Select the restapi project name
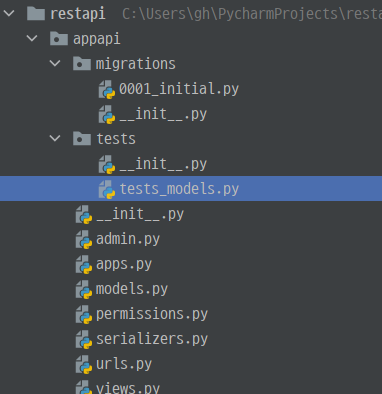The width and height of the screenshot is (382, 394). click(78, 14)
